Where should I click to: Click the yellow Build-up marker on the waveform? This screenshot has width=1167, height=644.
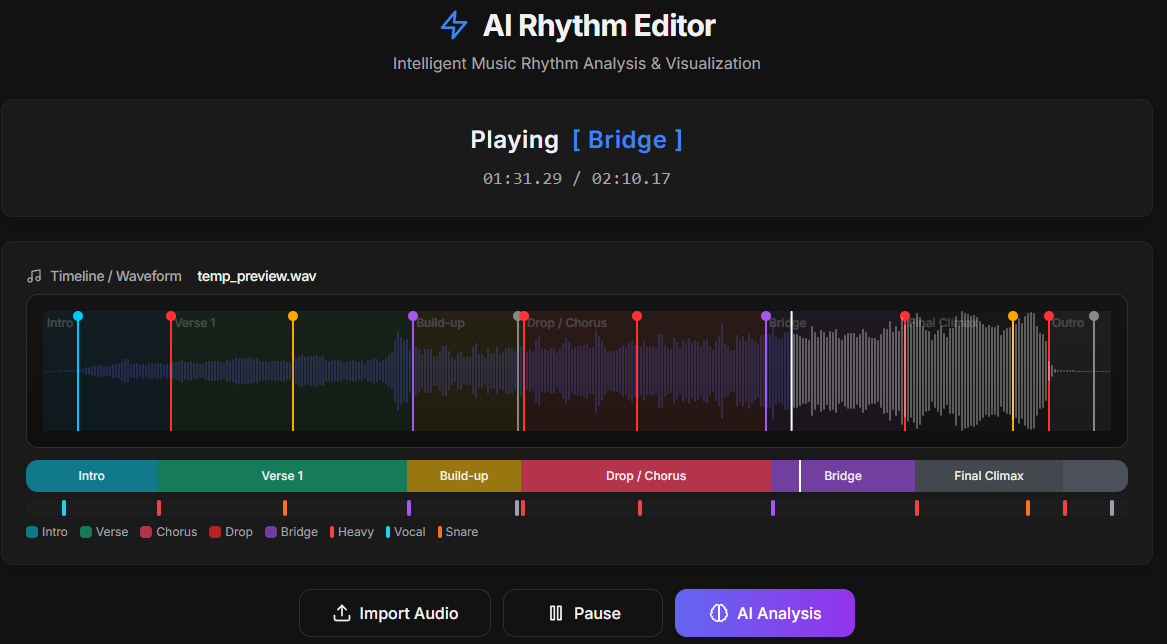click(x=292, y=315)
